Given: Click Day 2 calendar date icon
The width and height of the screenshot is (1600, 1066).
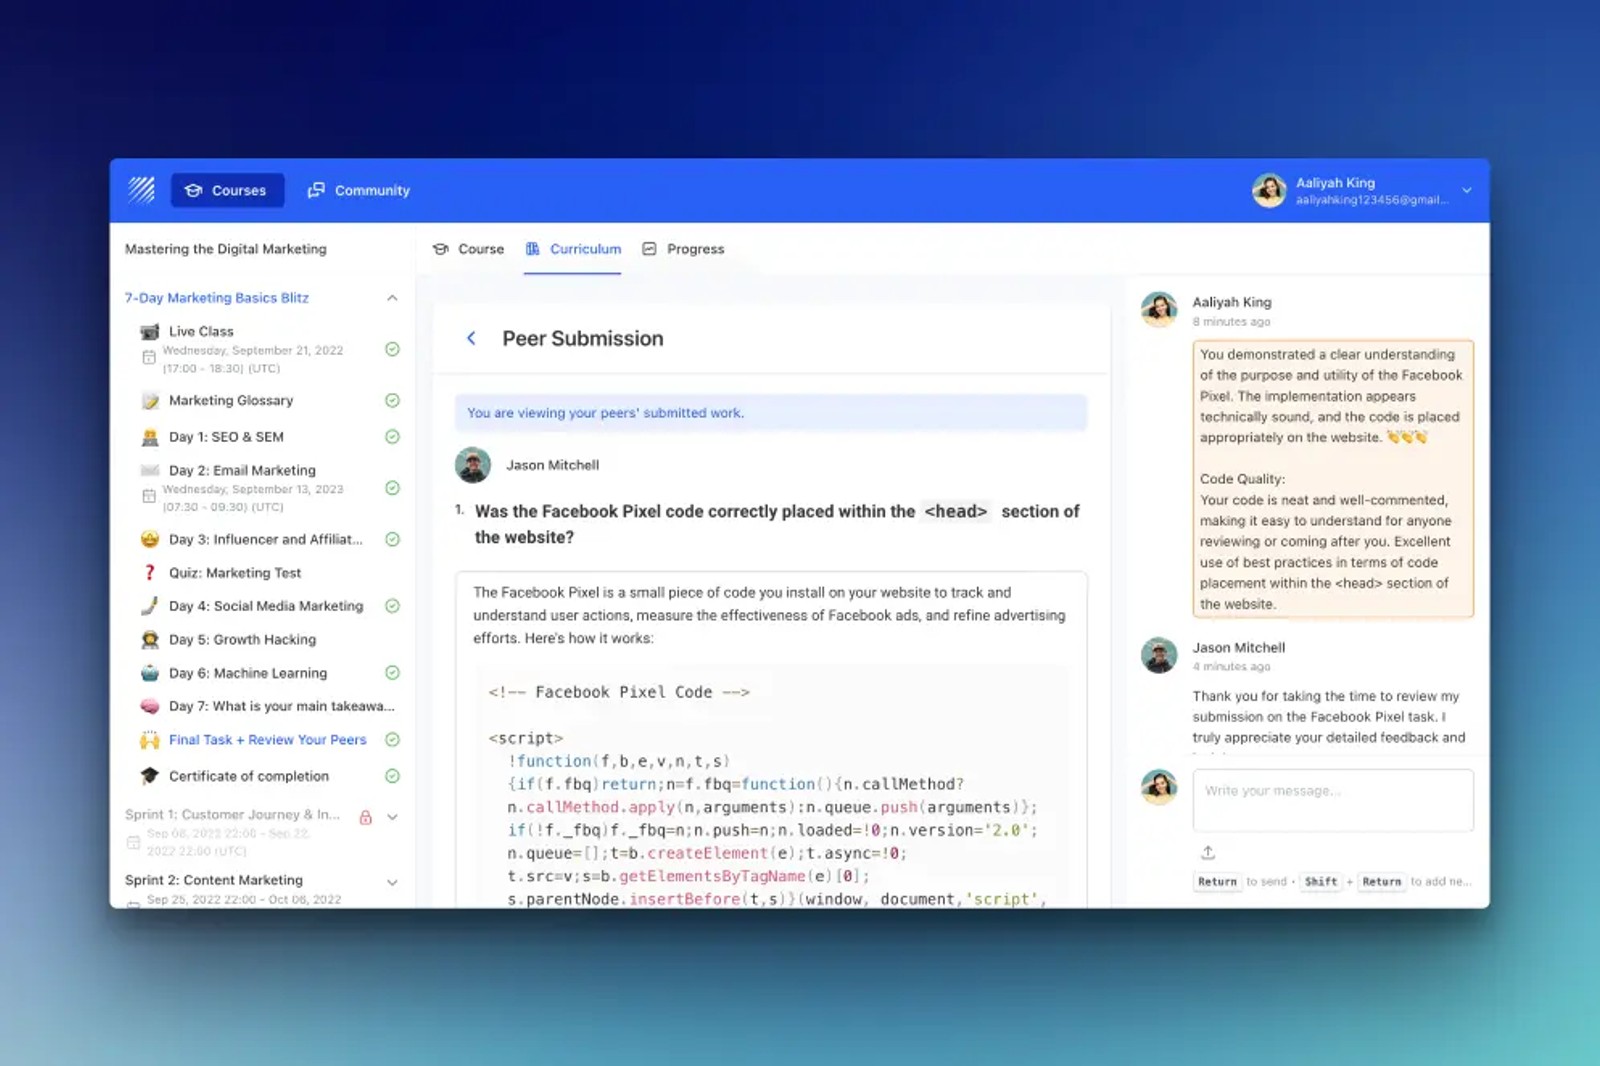Looking at the screenshot, I should click(149, 496).
